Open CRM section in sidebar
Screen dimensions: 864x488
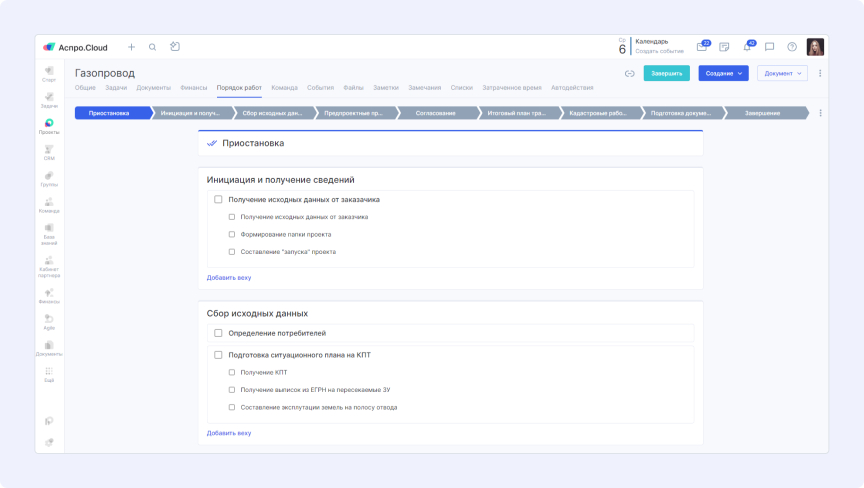[x=49, y=153]
